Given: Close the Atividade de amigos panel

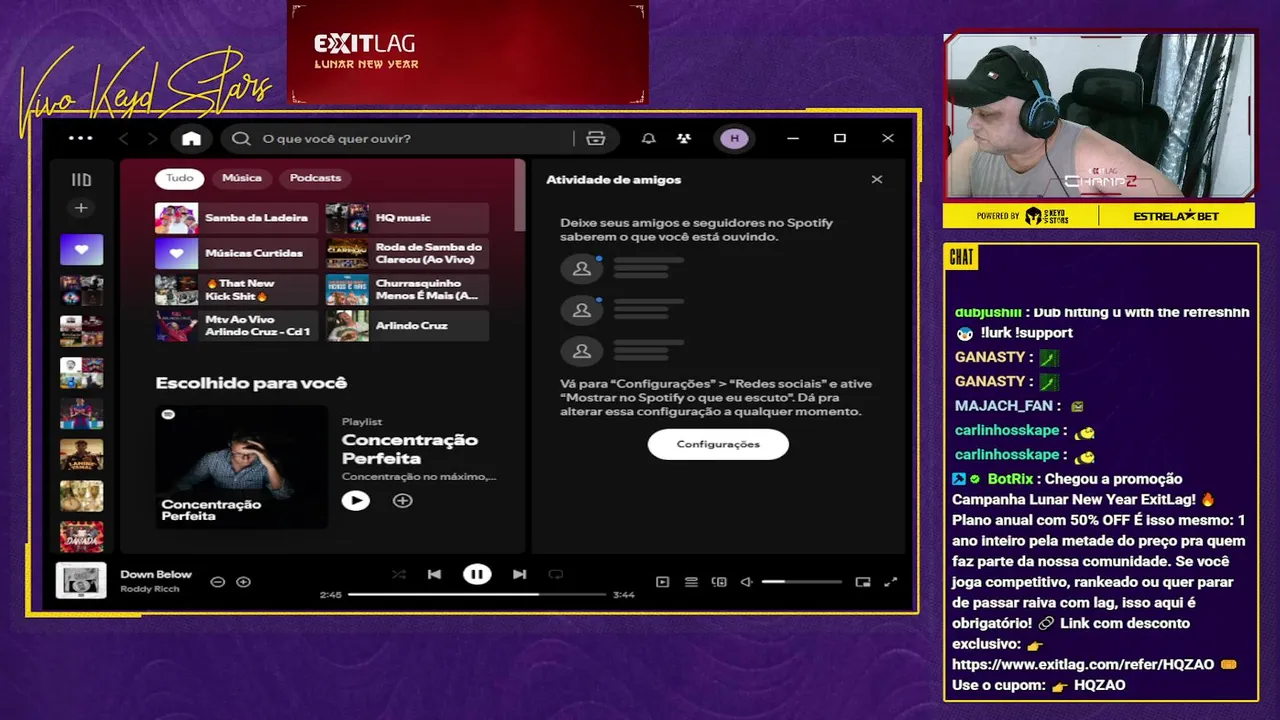Looking at the screenshot, I should [877, 179].
